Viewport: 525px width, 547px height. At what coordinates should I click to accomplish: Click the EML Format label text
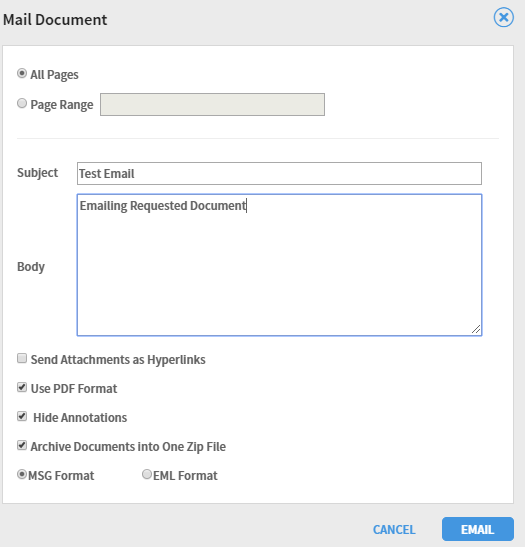[x=185, y=475]
